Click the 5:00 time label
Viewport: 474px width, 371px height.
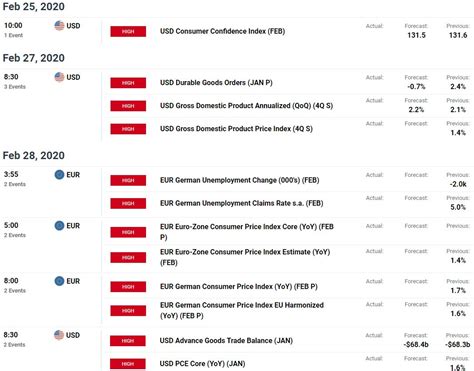pos(11,225)
